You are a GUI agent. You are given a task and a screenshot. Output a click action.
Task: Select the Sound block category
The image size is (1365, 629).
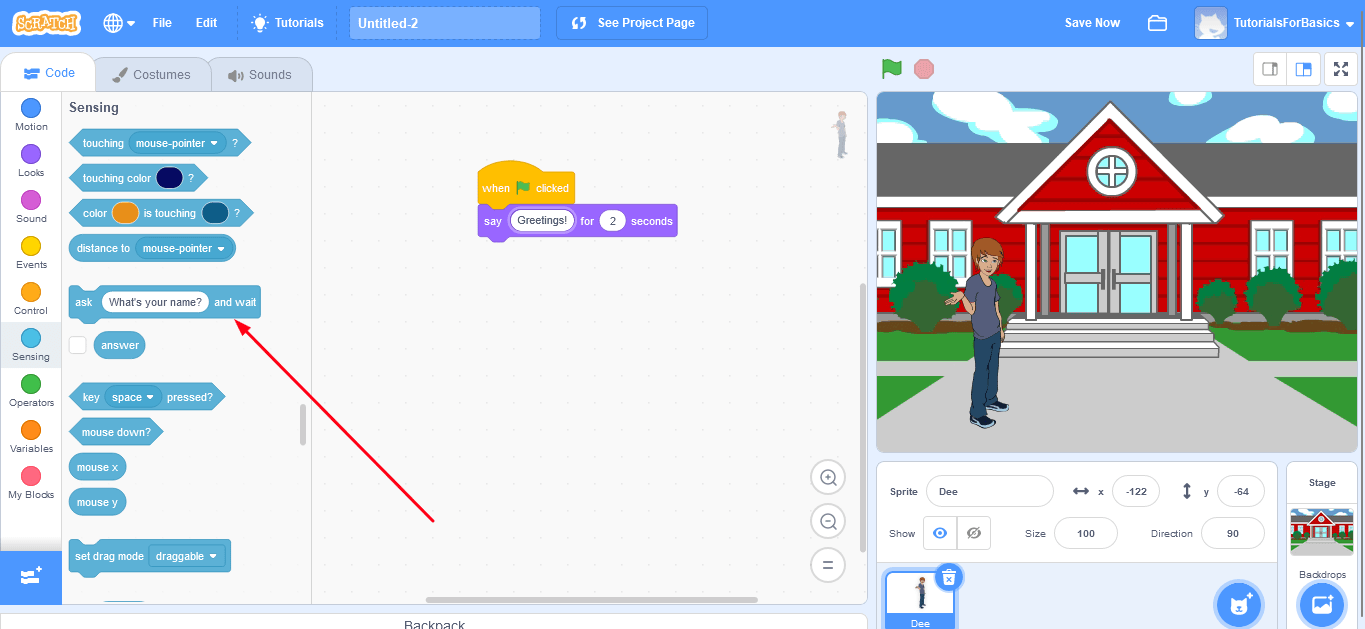31,207
